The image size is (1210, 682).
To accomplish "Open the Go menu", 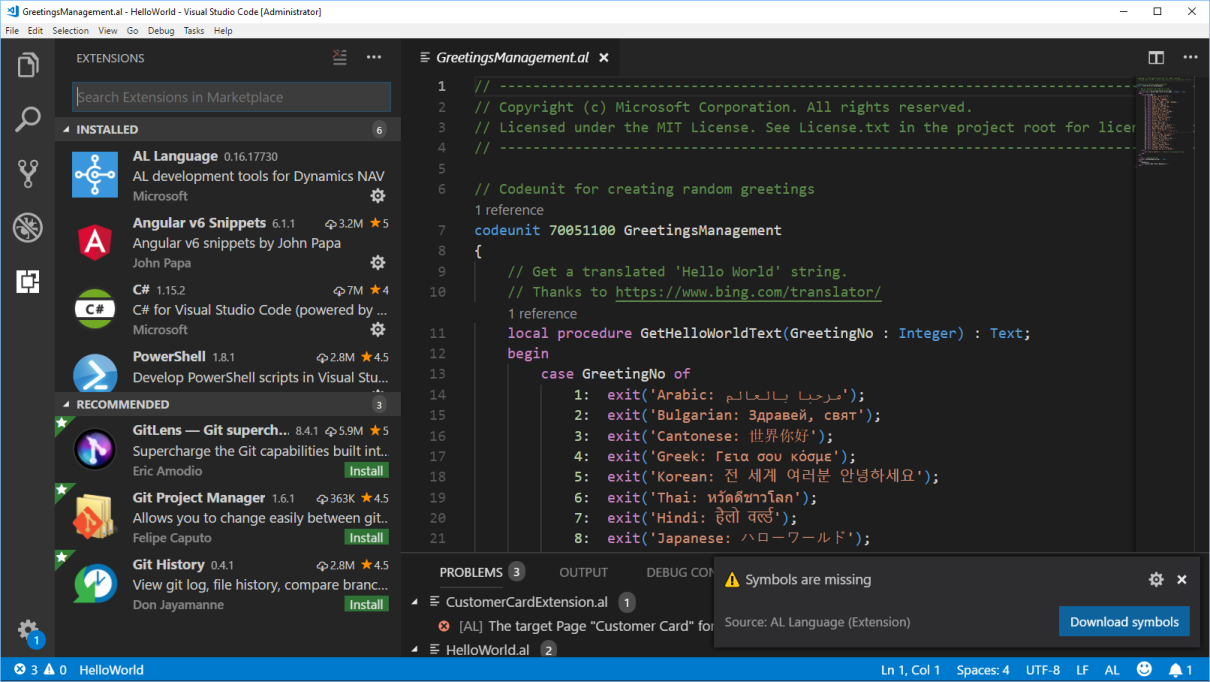I will [x=133, y=31].
